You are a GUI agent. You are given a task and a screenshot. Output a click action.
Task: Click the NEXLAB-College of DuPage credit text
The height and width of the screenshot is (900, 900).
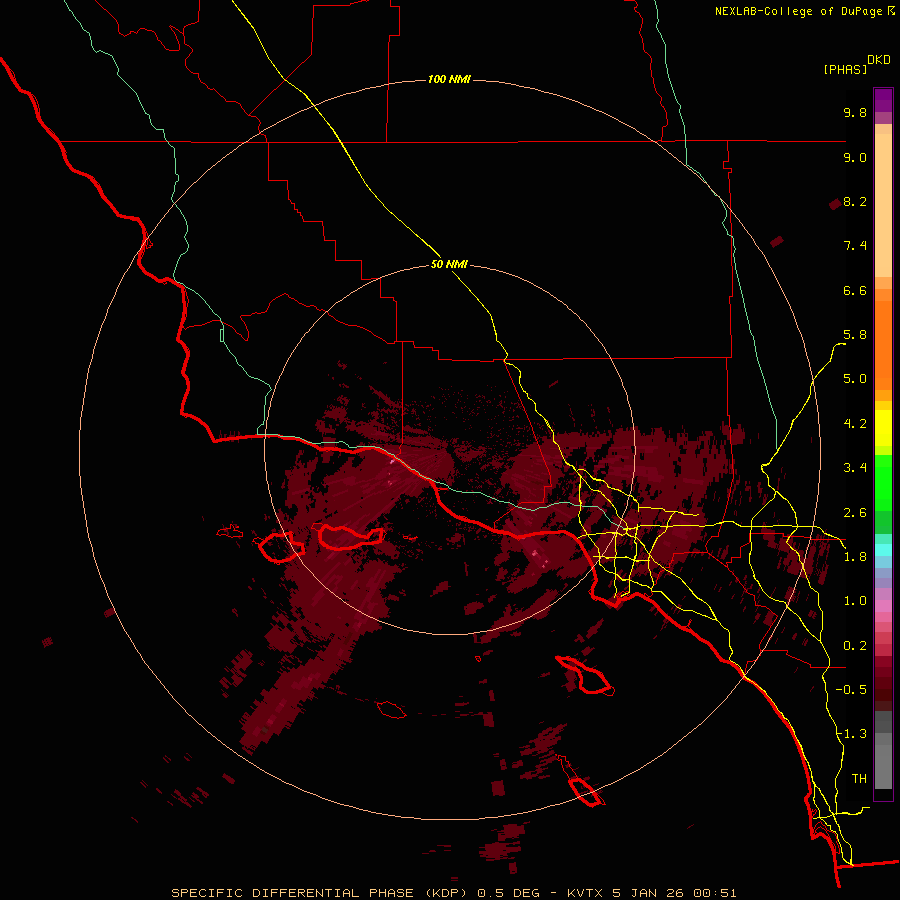tap(799, 11)
